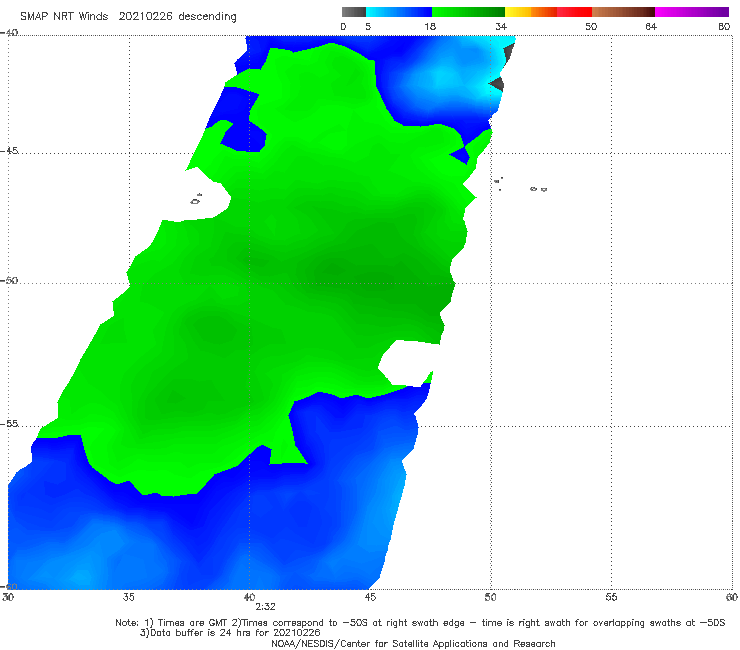The width and height of the screenshot is (740, 650).
Task: Click the 'Data buffer is 24 hrs' note
Action: 230,633
